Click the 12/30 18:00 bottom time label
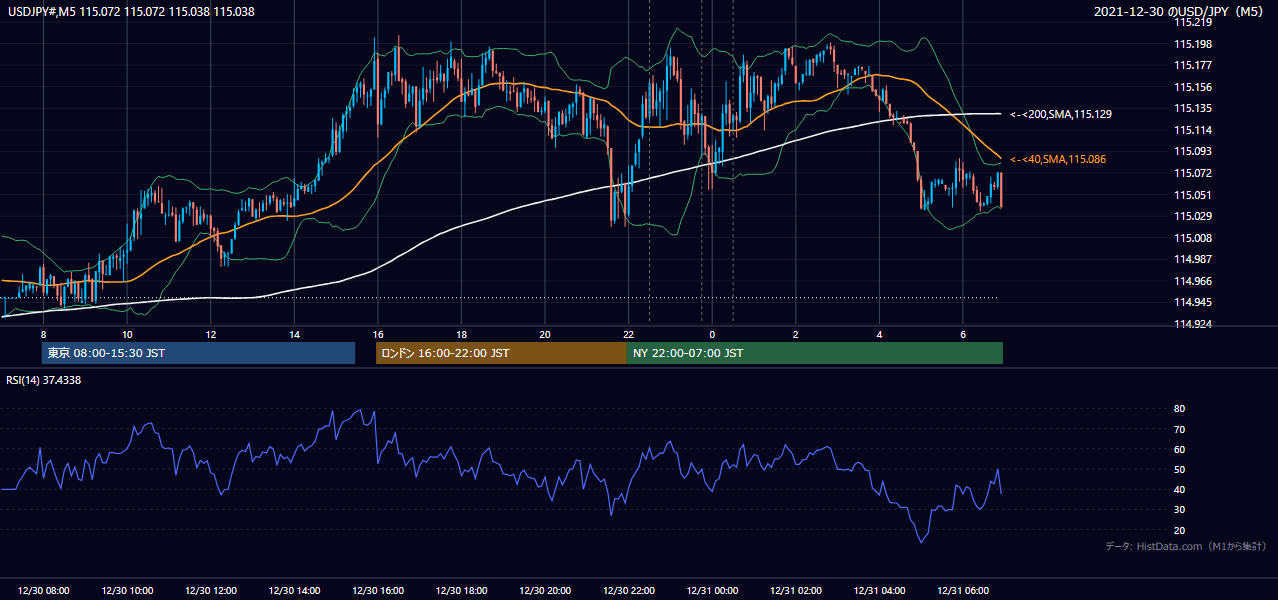This screenshot has width=1278, height=600. 461,591
